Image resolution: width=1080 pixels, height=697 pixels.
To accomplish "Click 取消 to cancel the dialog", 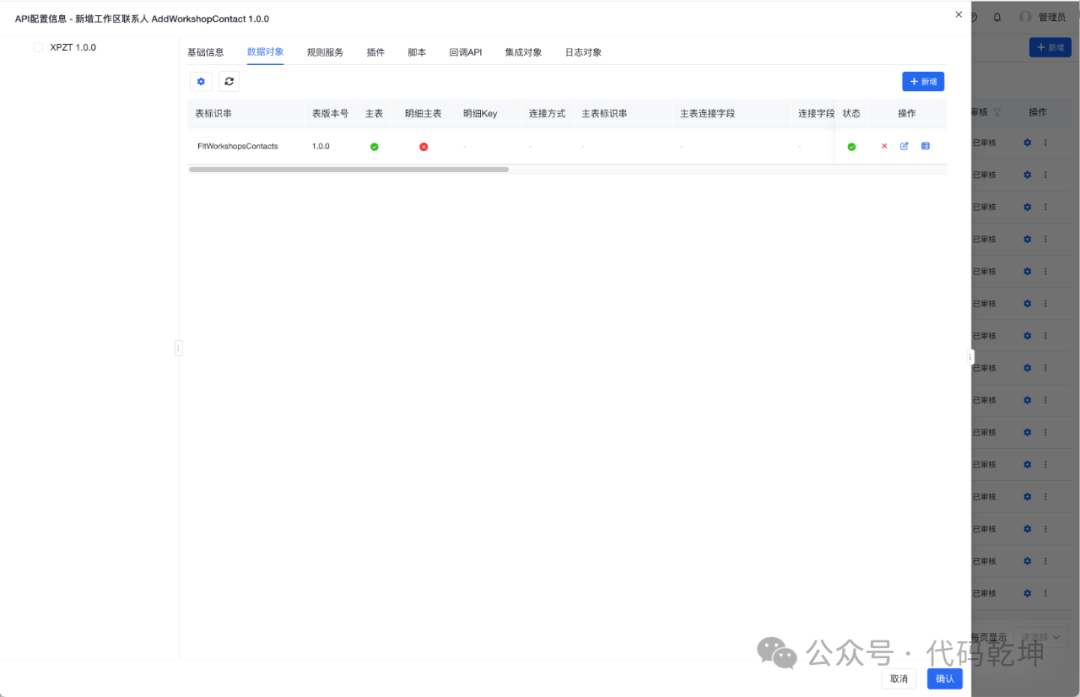I will click(x=899, y=678).
